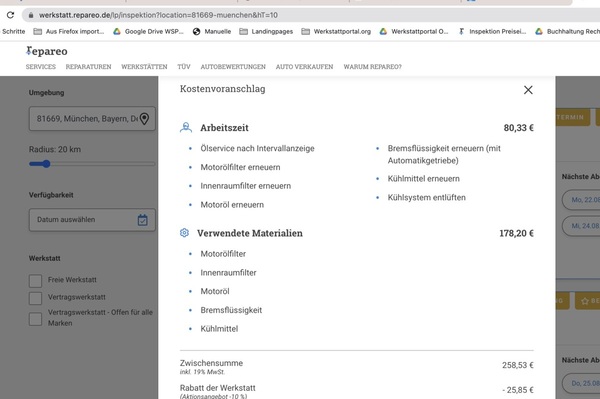
Task: Check the Vertragswerkstatt checkbox
Action: pos(36,298)
